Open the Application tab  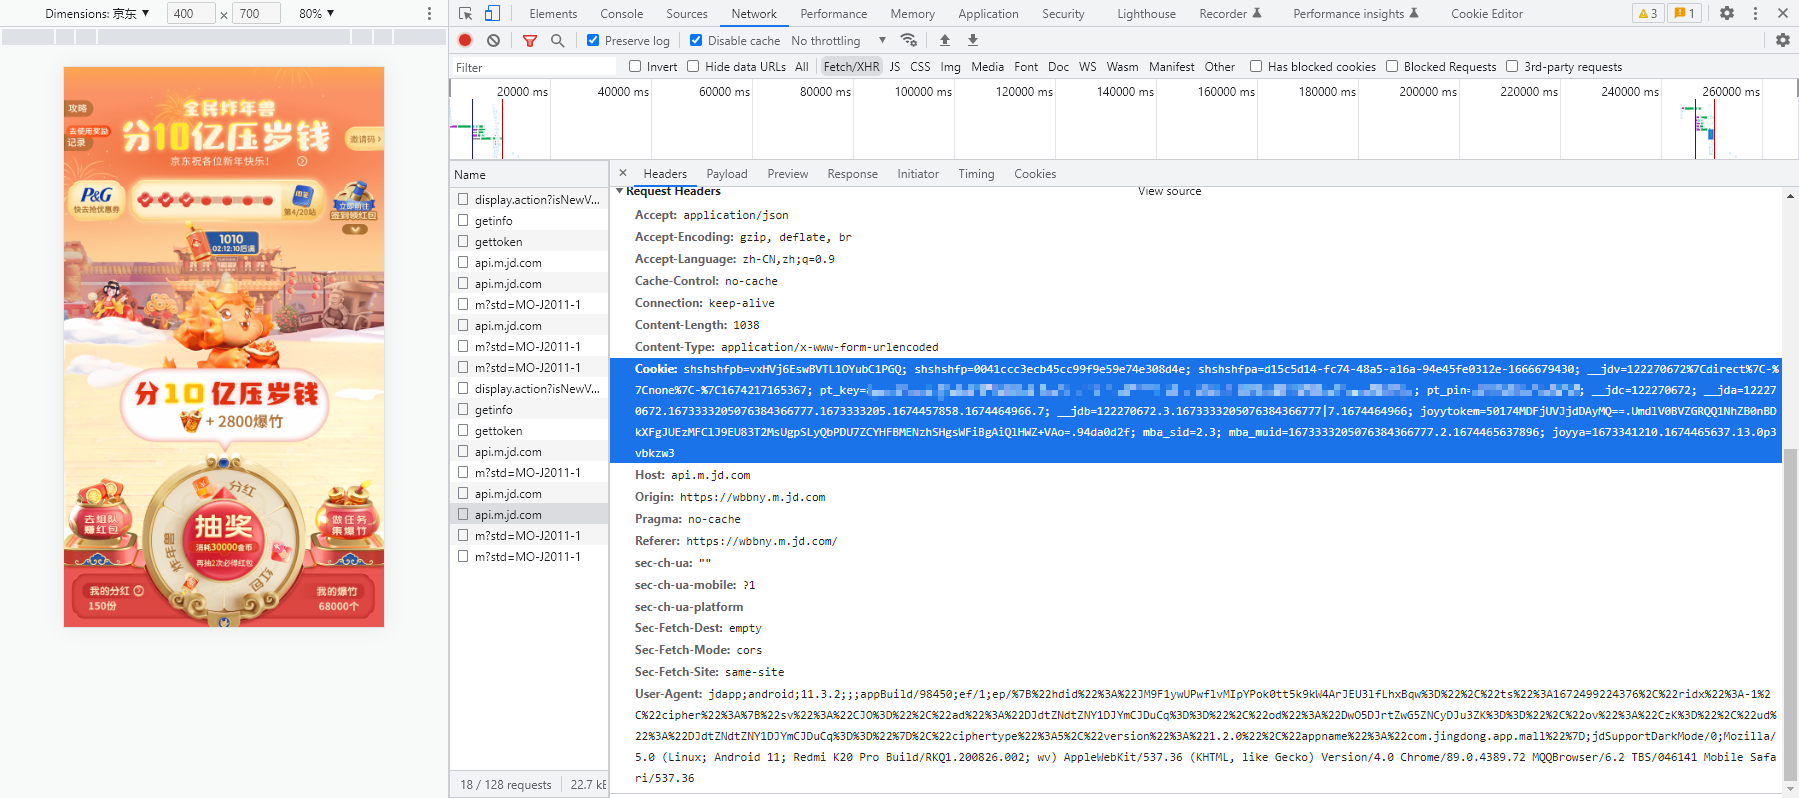pyautogui.click(x=988, y=13)
